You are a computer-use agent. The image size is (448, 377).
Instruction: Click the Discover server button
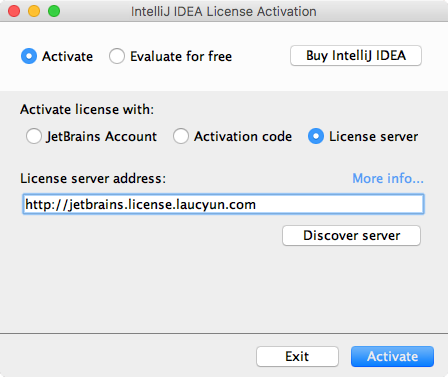tap(351, 236)
